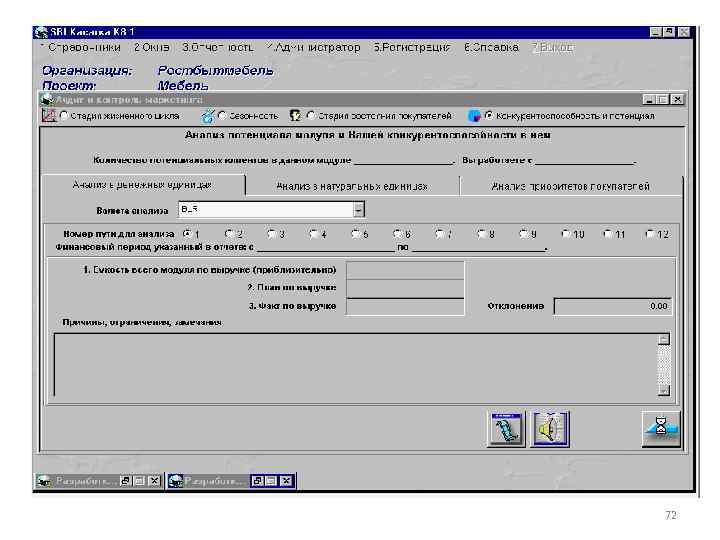
Task: Switch to Анализ в денежных единицах tab
Action: click(142, 185)
